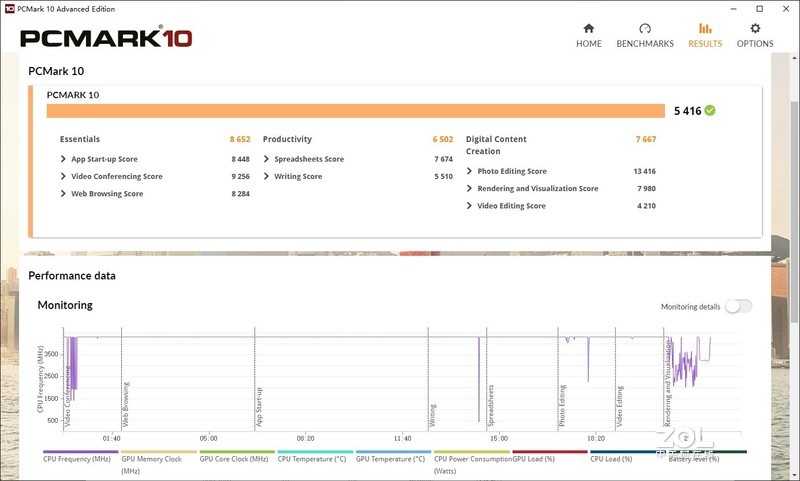
Task: Expand Video Editing Score
Action: [x=469, y=206]
